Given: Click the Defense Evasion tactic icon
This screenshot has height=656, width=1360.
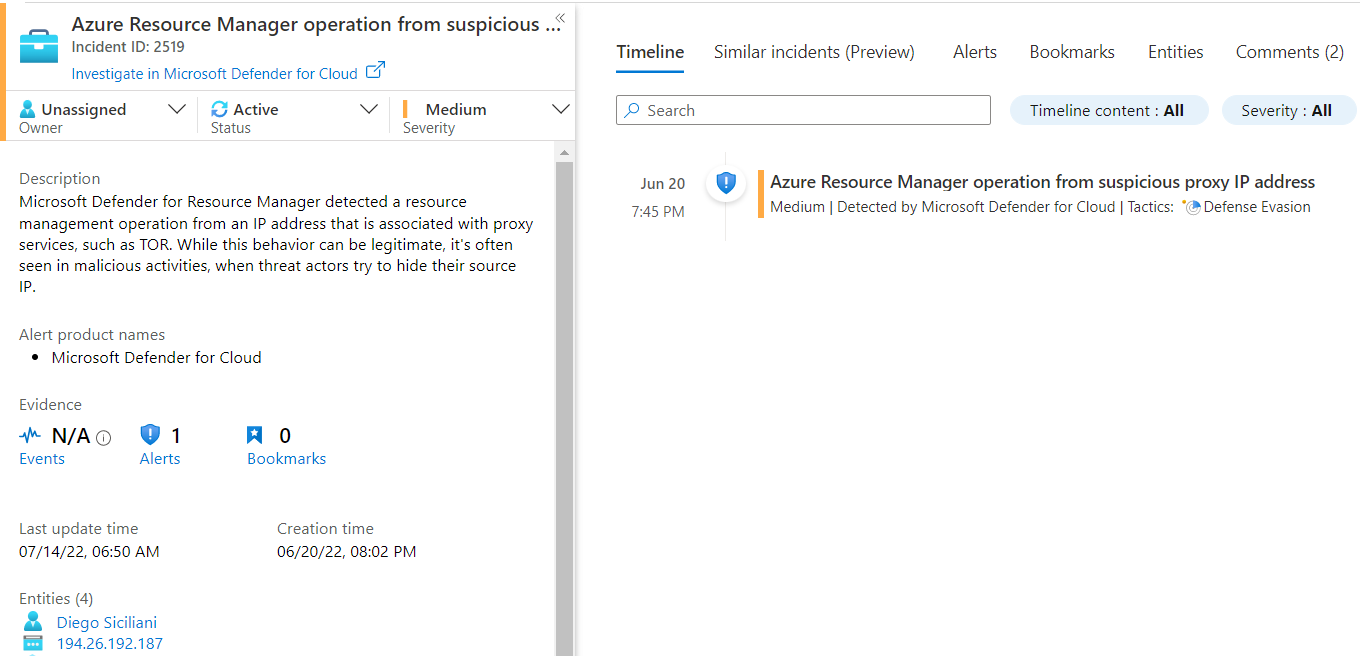Looking at the screenshot, I should pos(1191,207).
